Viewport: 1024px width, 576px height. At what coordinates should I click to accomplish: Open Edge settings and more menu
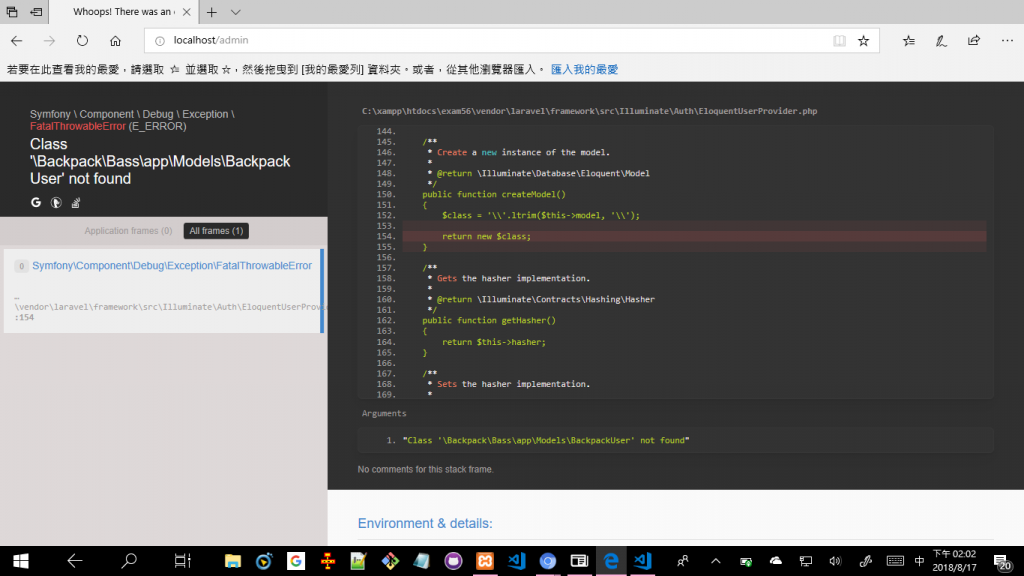point(1007,40)
